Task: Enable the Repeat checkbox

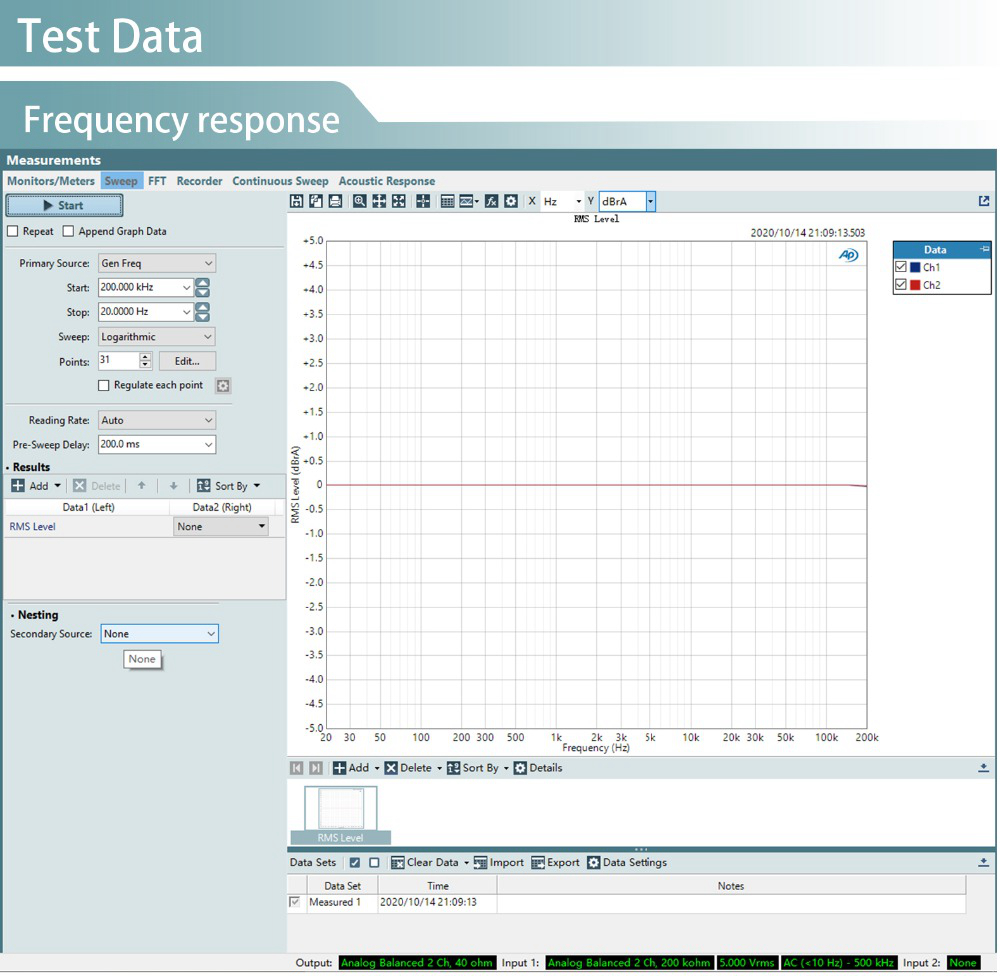Action: (x=13, y=232)
